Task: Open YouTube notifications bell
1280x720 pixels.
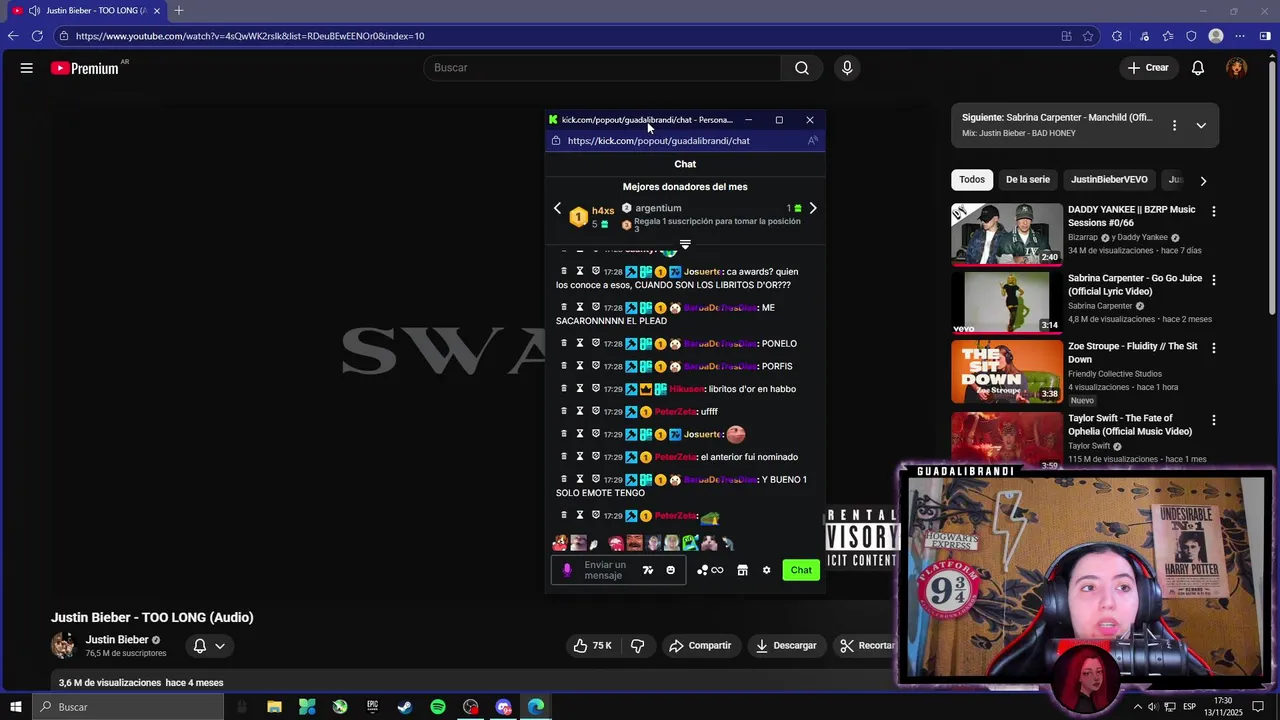Action: click(x=1198, y=68)
